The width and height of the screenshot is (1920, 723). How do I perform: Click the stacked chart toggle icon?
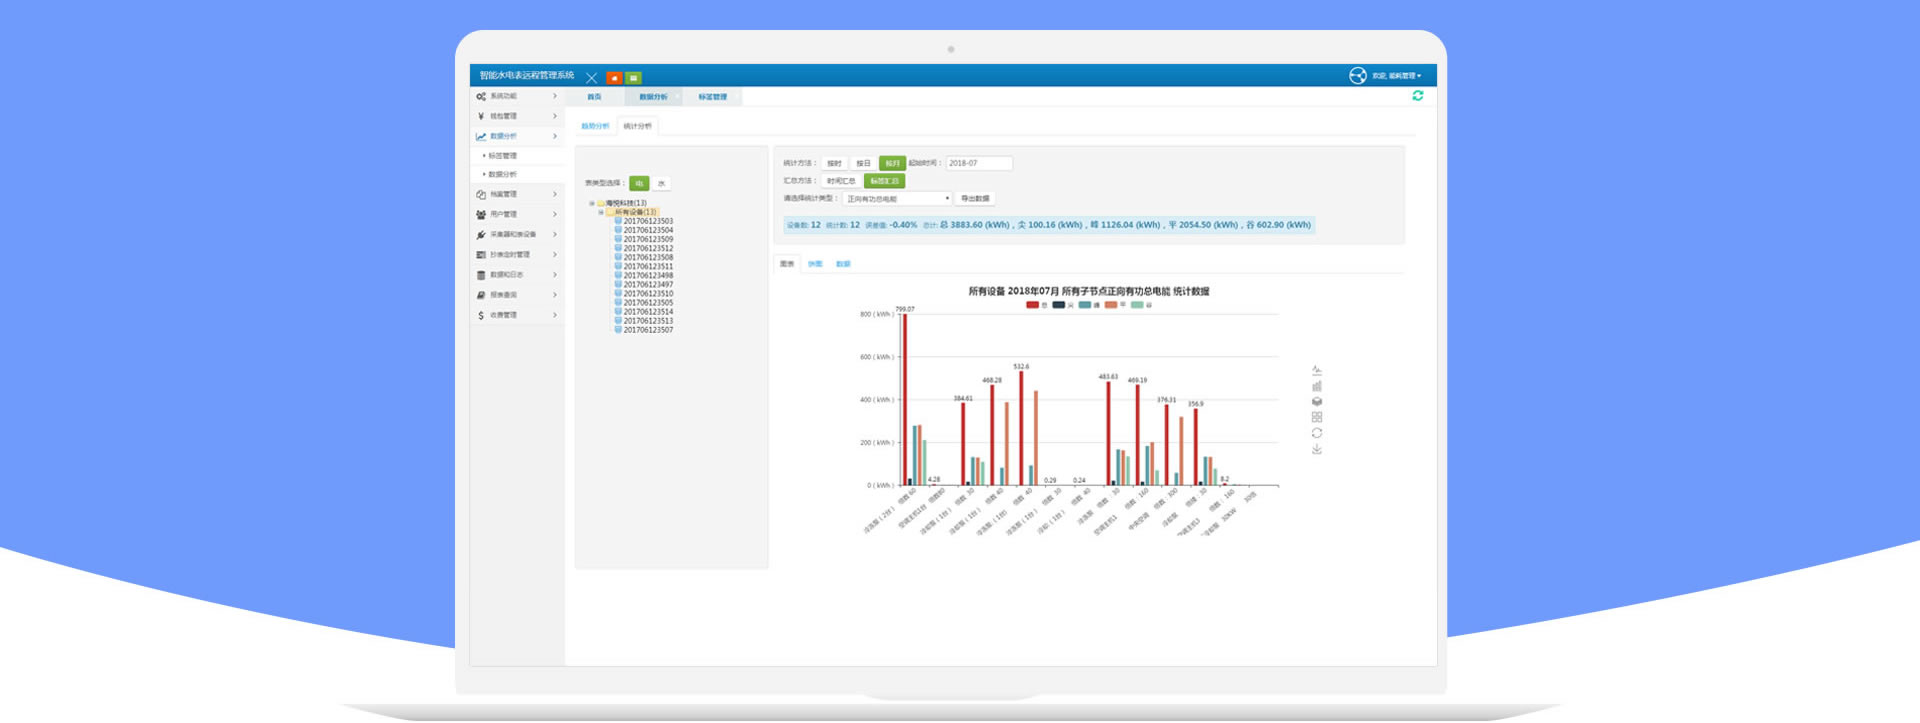click(1316, 402)
